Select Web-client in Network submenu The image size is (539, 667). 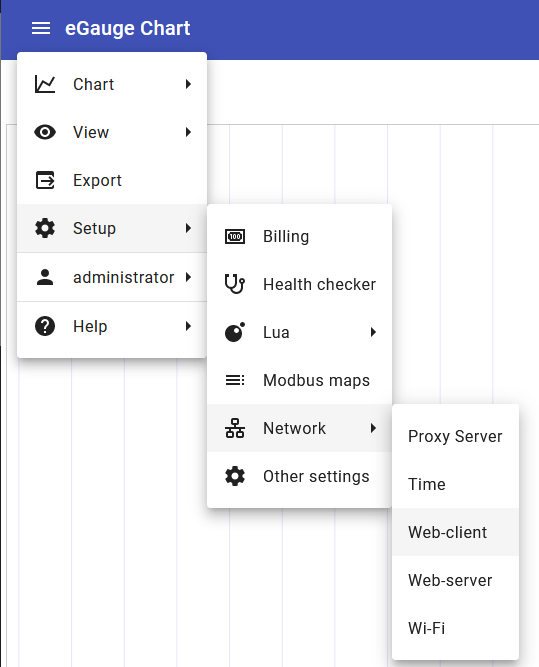point(455,532)
